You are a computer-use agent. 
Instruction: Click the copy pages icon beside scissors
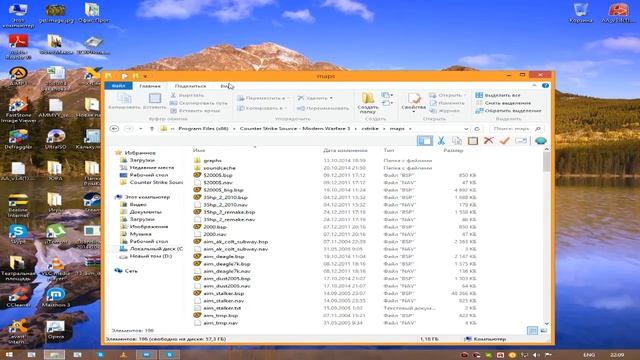pos(457,141)
